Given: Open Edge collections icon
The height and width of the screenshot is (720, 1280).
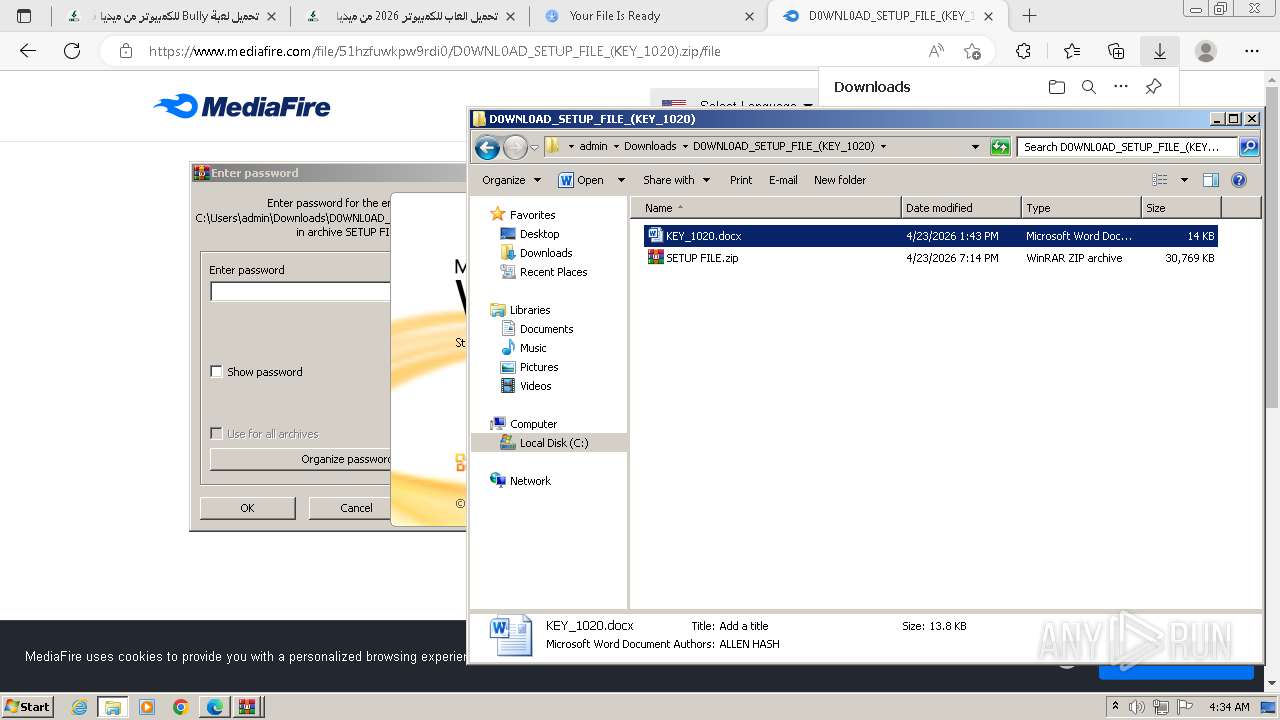Looking at the screenshot, I should tap(1116, 51).
